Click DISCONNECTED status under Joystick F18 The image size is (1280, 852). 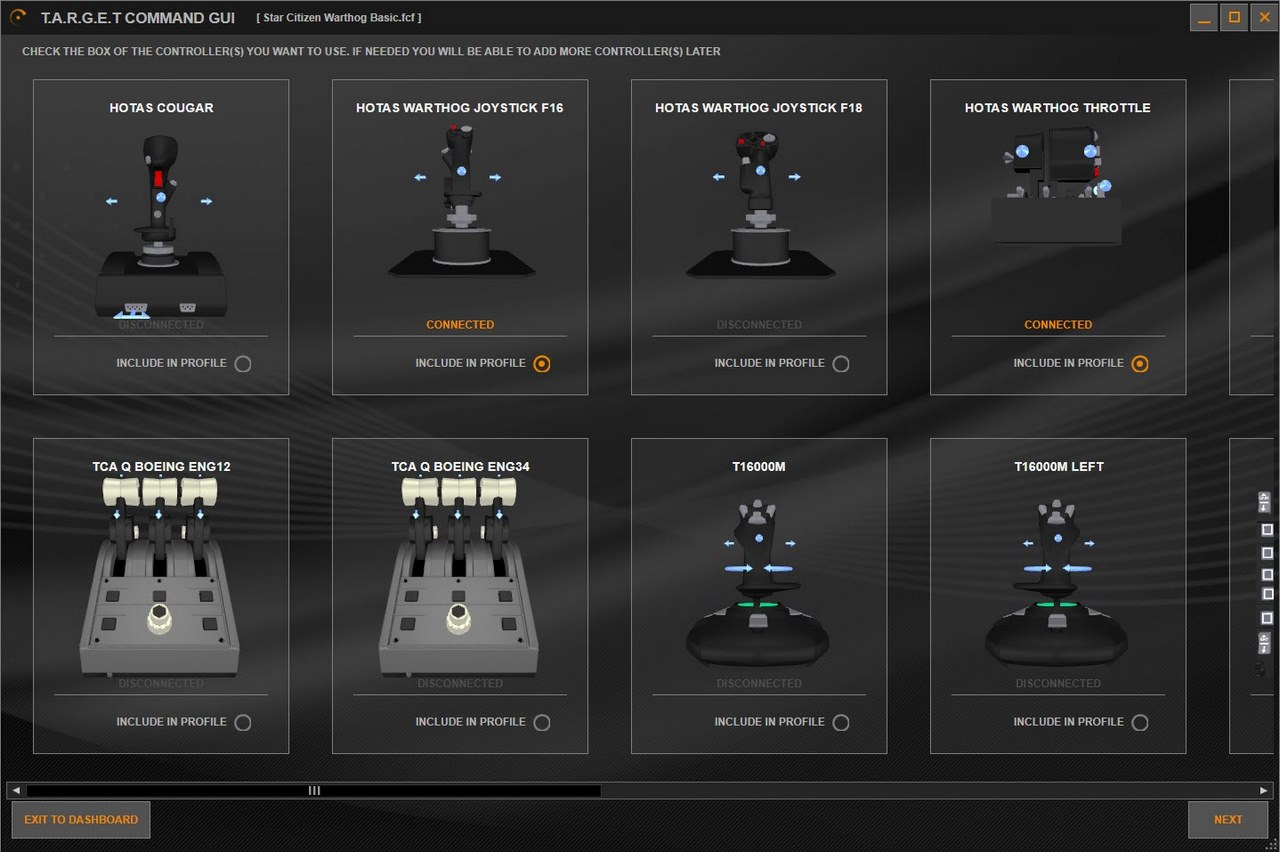click(x=759, y=325)
